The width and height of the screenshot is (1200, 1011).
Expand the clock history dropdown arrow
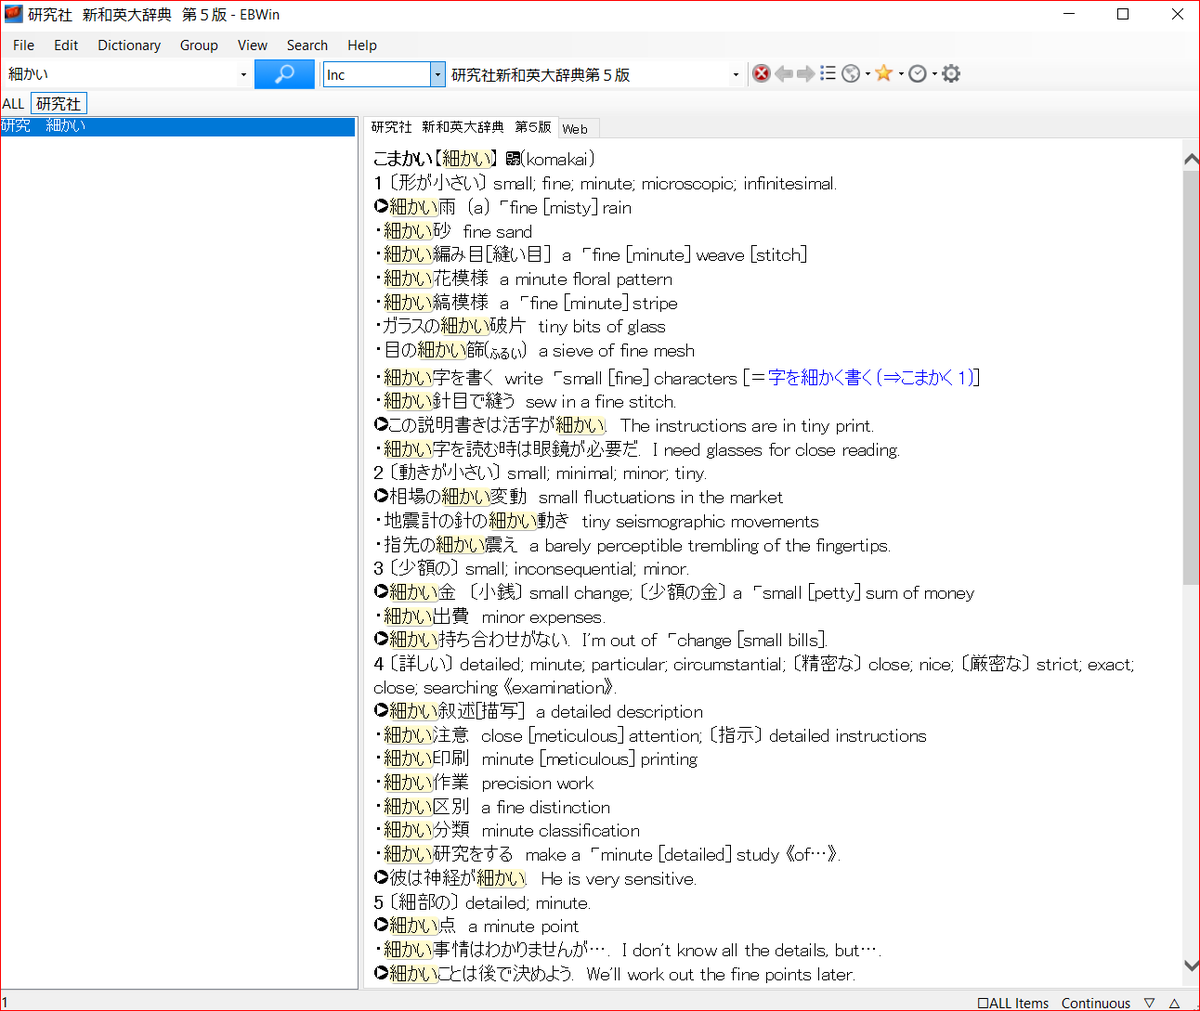pos(934,74)
